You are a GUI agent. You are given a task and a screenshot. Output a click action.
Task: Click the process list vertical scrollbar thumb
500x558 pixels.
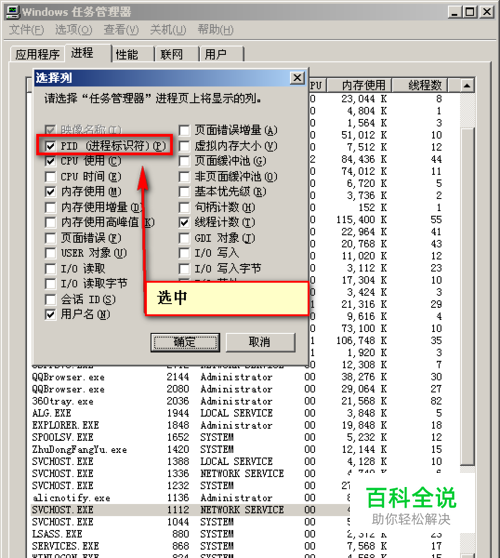pos(467,295)
